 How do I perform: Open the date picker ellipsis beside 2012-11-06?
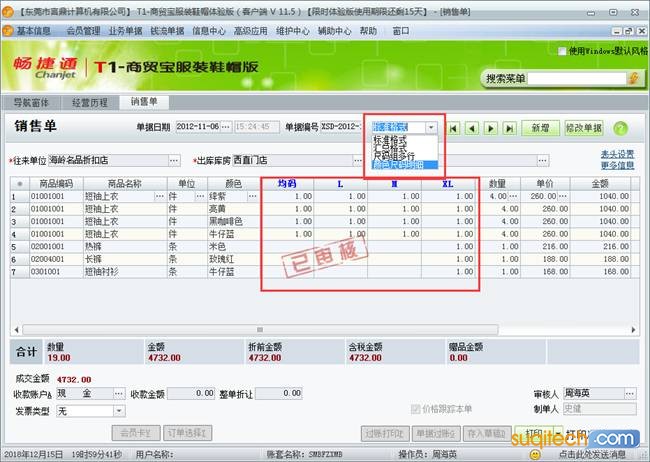tap(226, 126)
